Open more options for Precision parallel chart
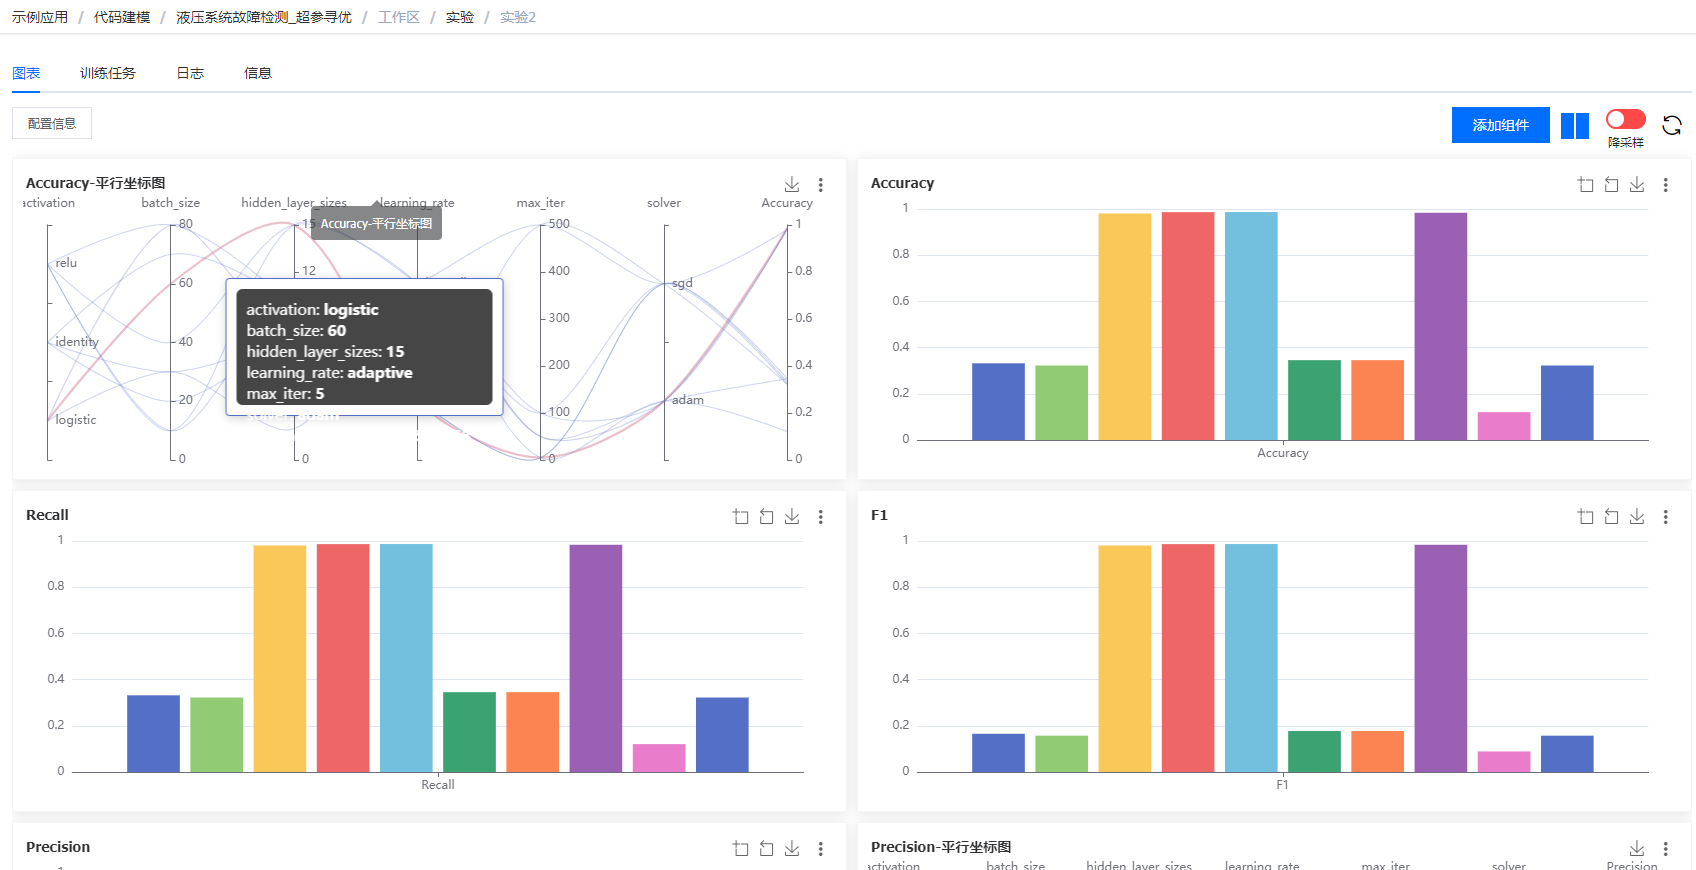Image resolution: width=1696 pixels, height=870 pixels. point(1666,849)
